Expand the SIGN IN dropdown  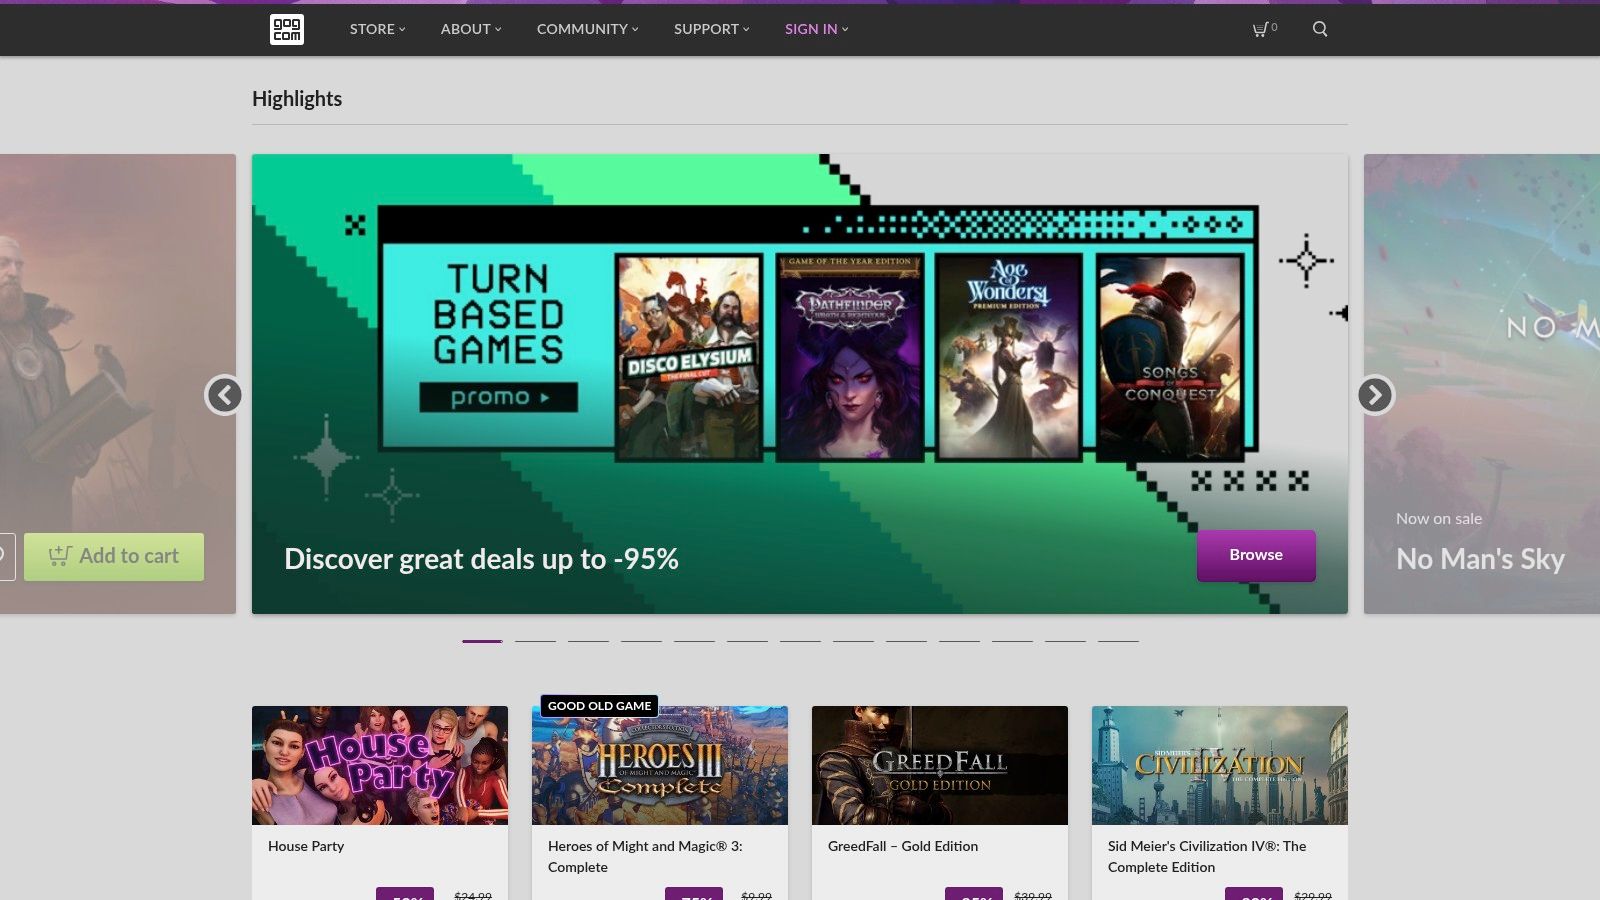pos(815,29)
